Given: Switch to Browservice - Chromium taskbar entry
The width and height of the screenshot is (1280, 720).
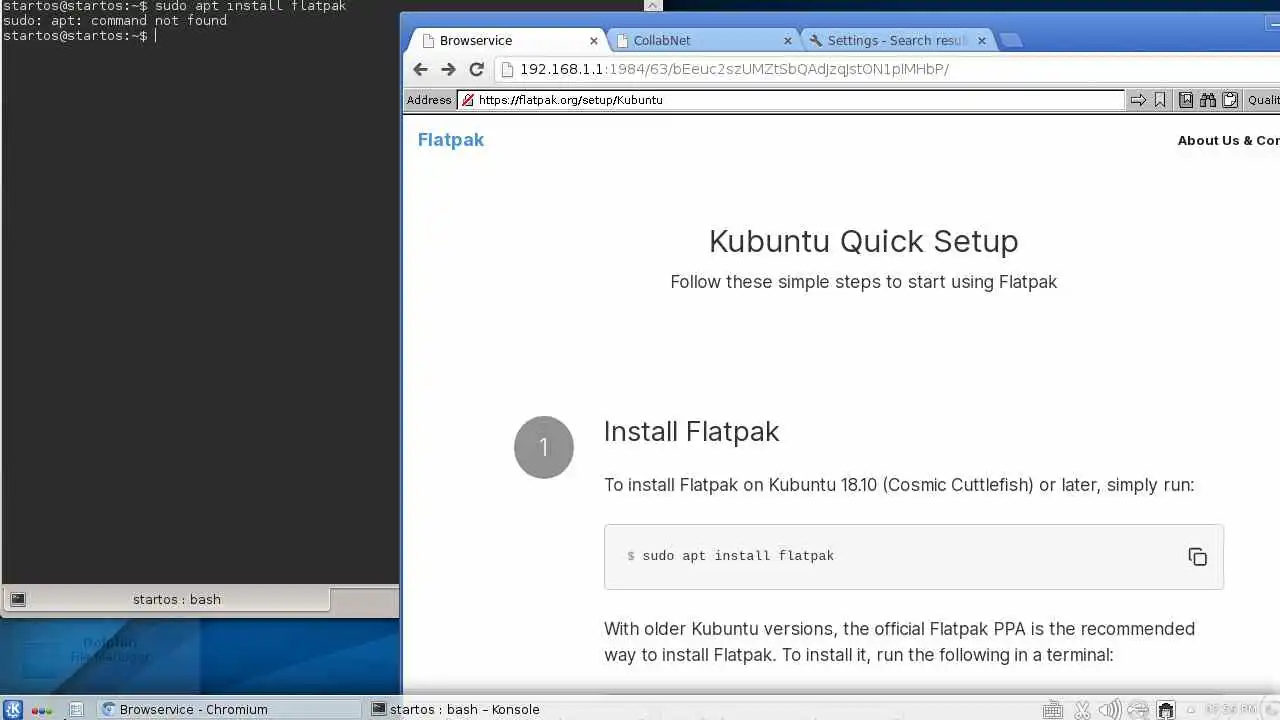Looking at the screenshot, I should coord(228,709).
